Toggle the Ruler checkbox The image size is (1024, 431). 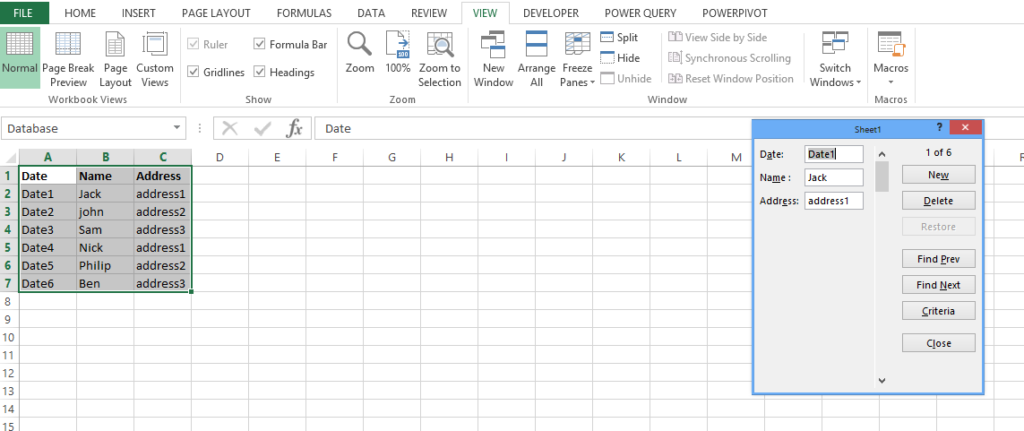tap(193, 44)
